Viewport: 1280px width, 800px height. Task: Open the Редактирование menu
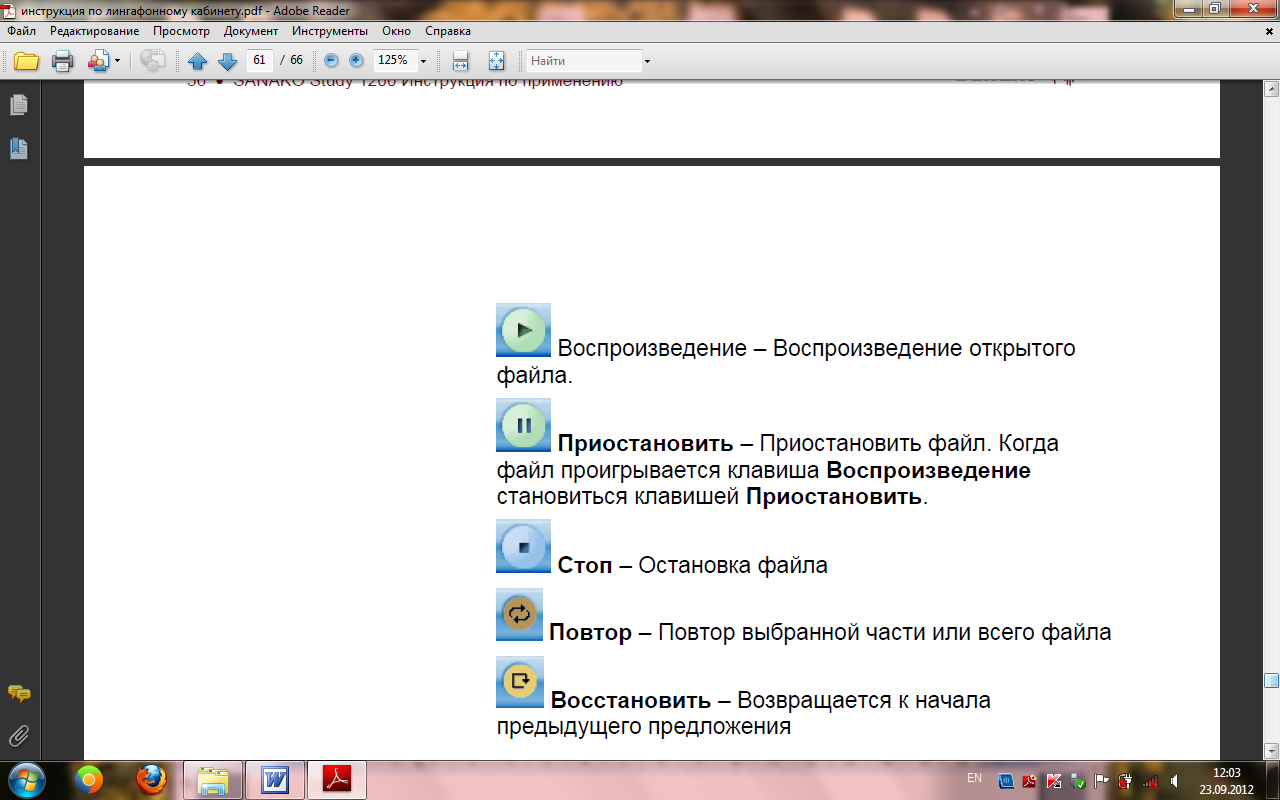(95, 31)
